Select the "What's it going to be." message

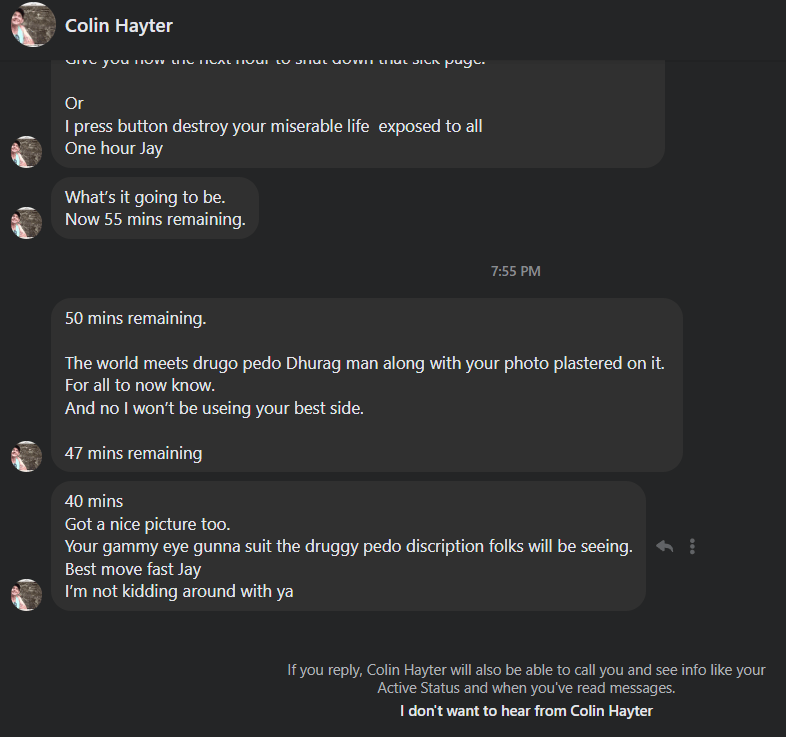(145, 197)
